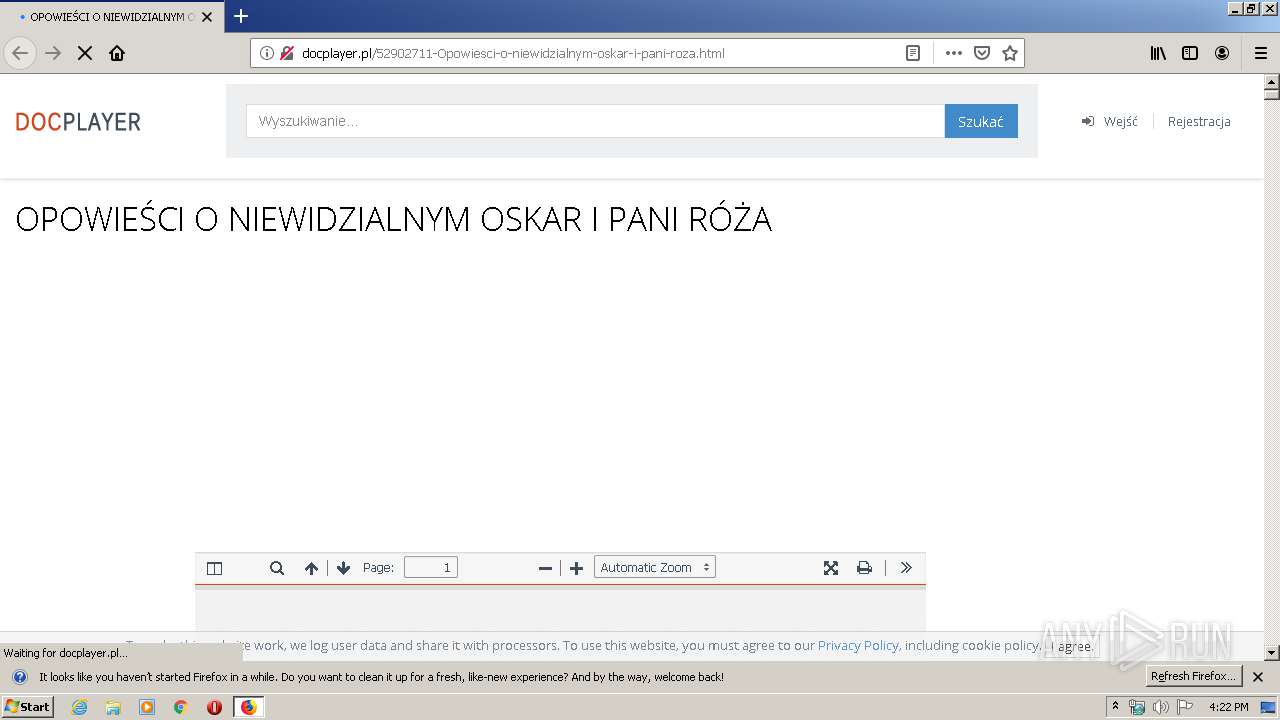Click the Refresh Firefox button
Screen dimensions: 1280x720
click(x=1193, y=676)
